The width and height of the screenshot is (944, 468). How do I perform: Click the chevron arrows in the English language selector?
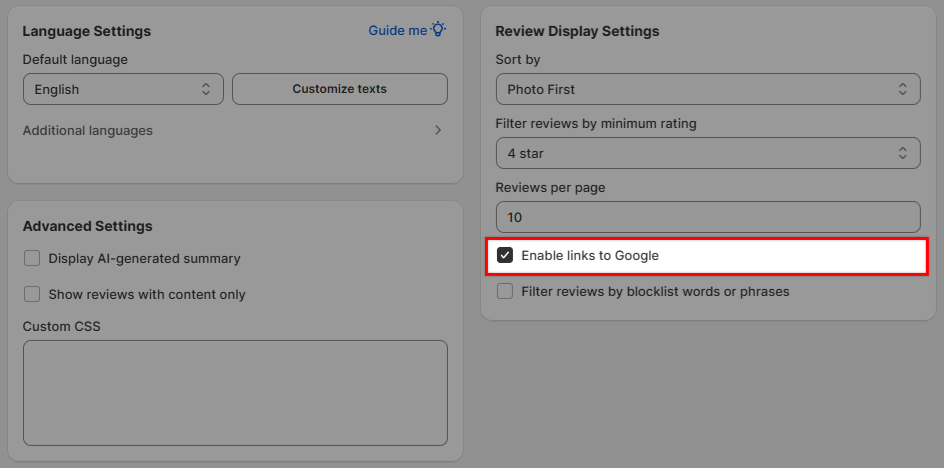point(206,89)
